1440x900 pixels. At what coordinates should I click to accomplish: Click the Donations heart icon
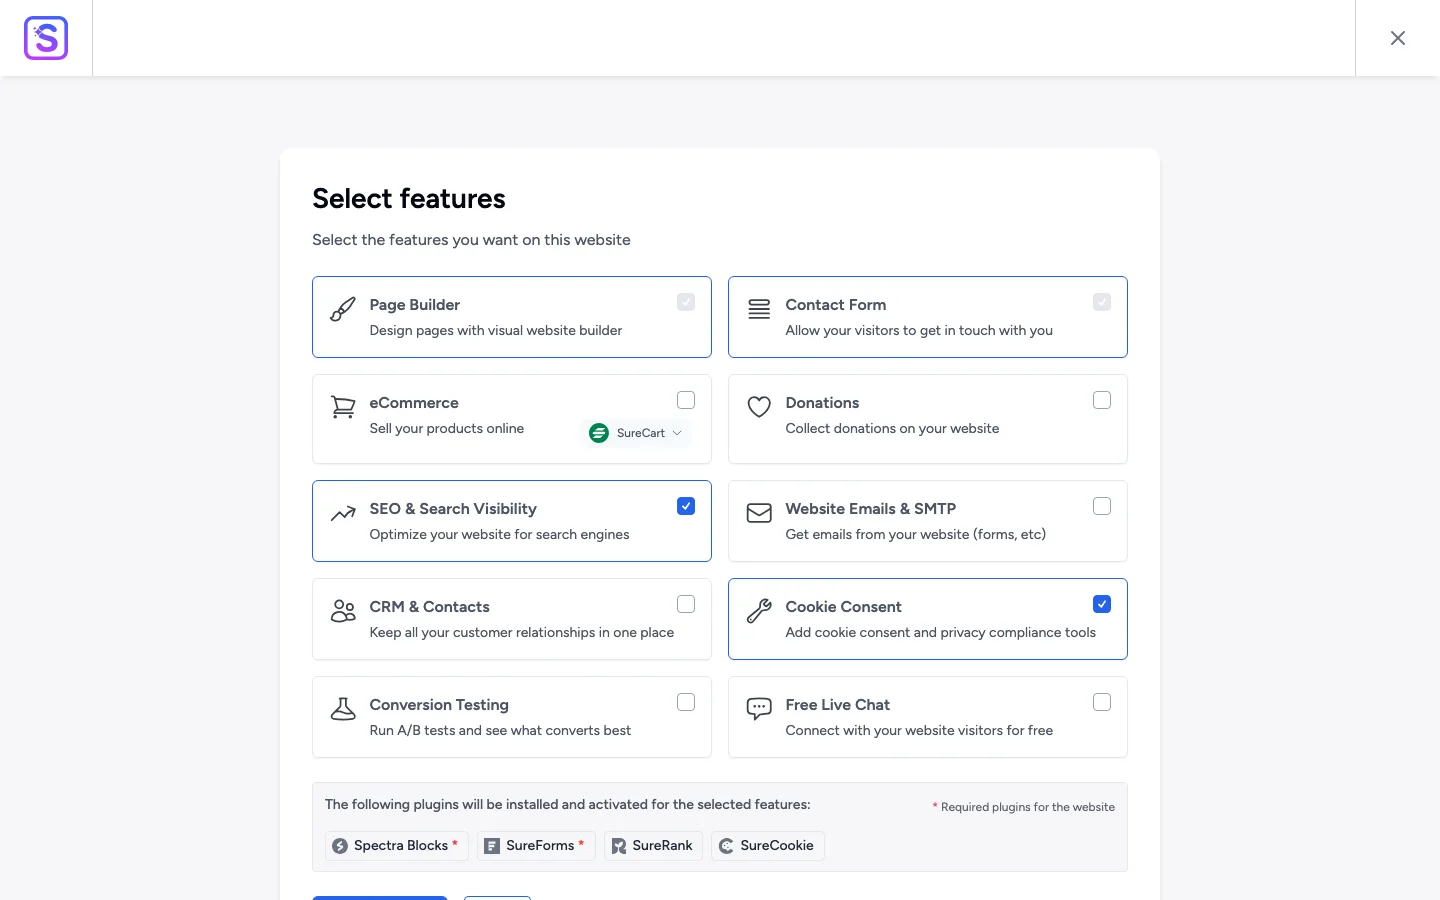tap(759, 407)
